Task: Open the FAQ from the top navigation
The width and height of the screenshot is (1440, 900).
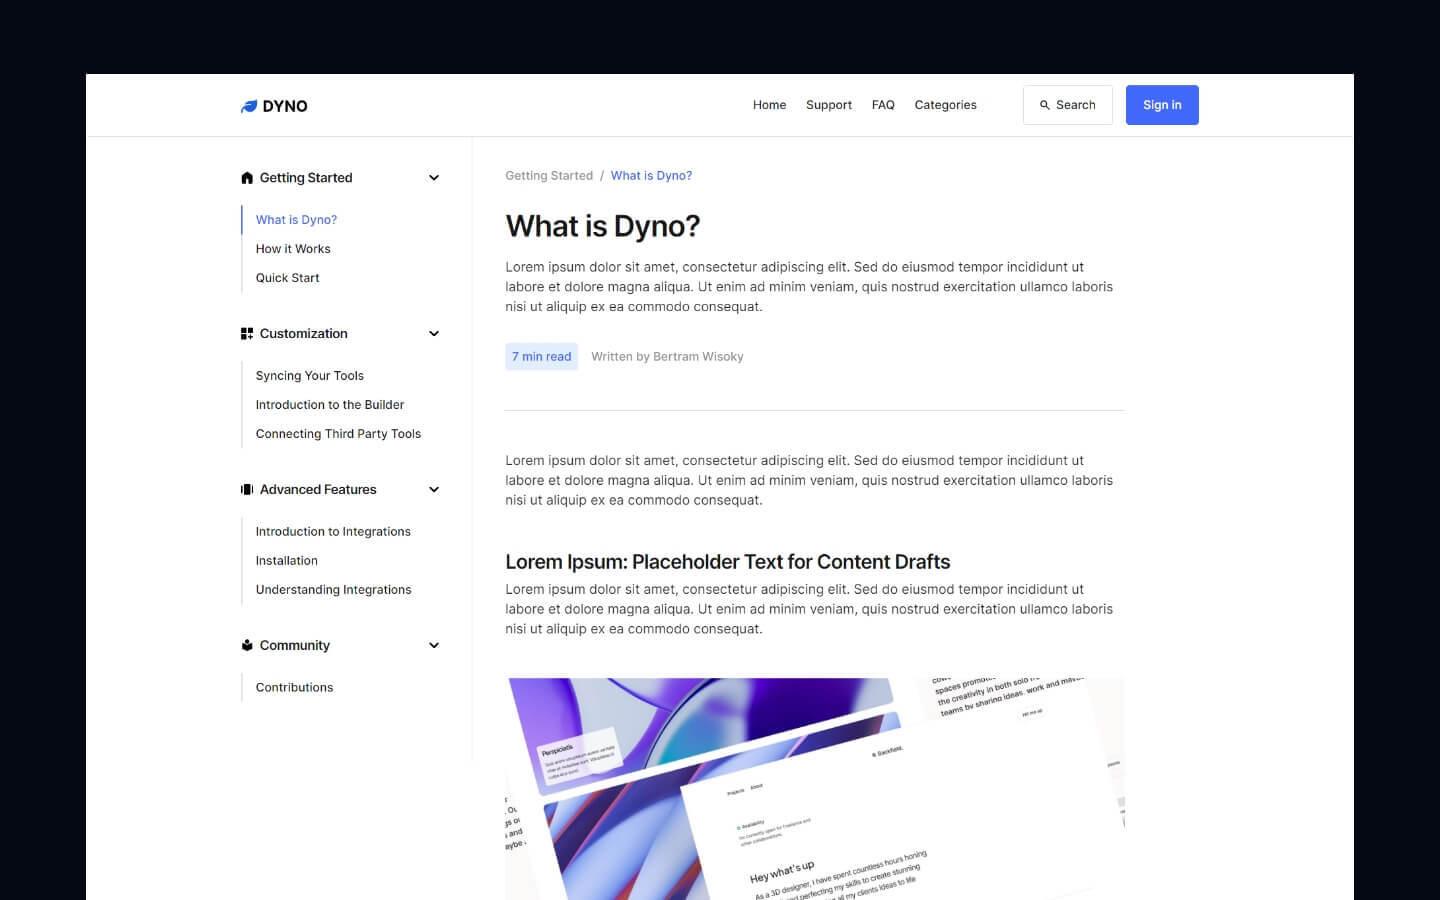Action: pos(883,104)
